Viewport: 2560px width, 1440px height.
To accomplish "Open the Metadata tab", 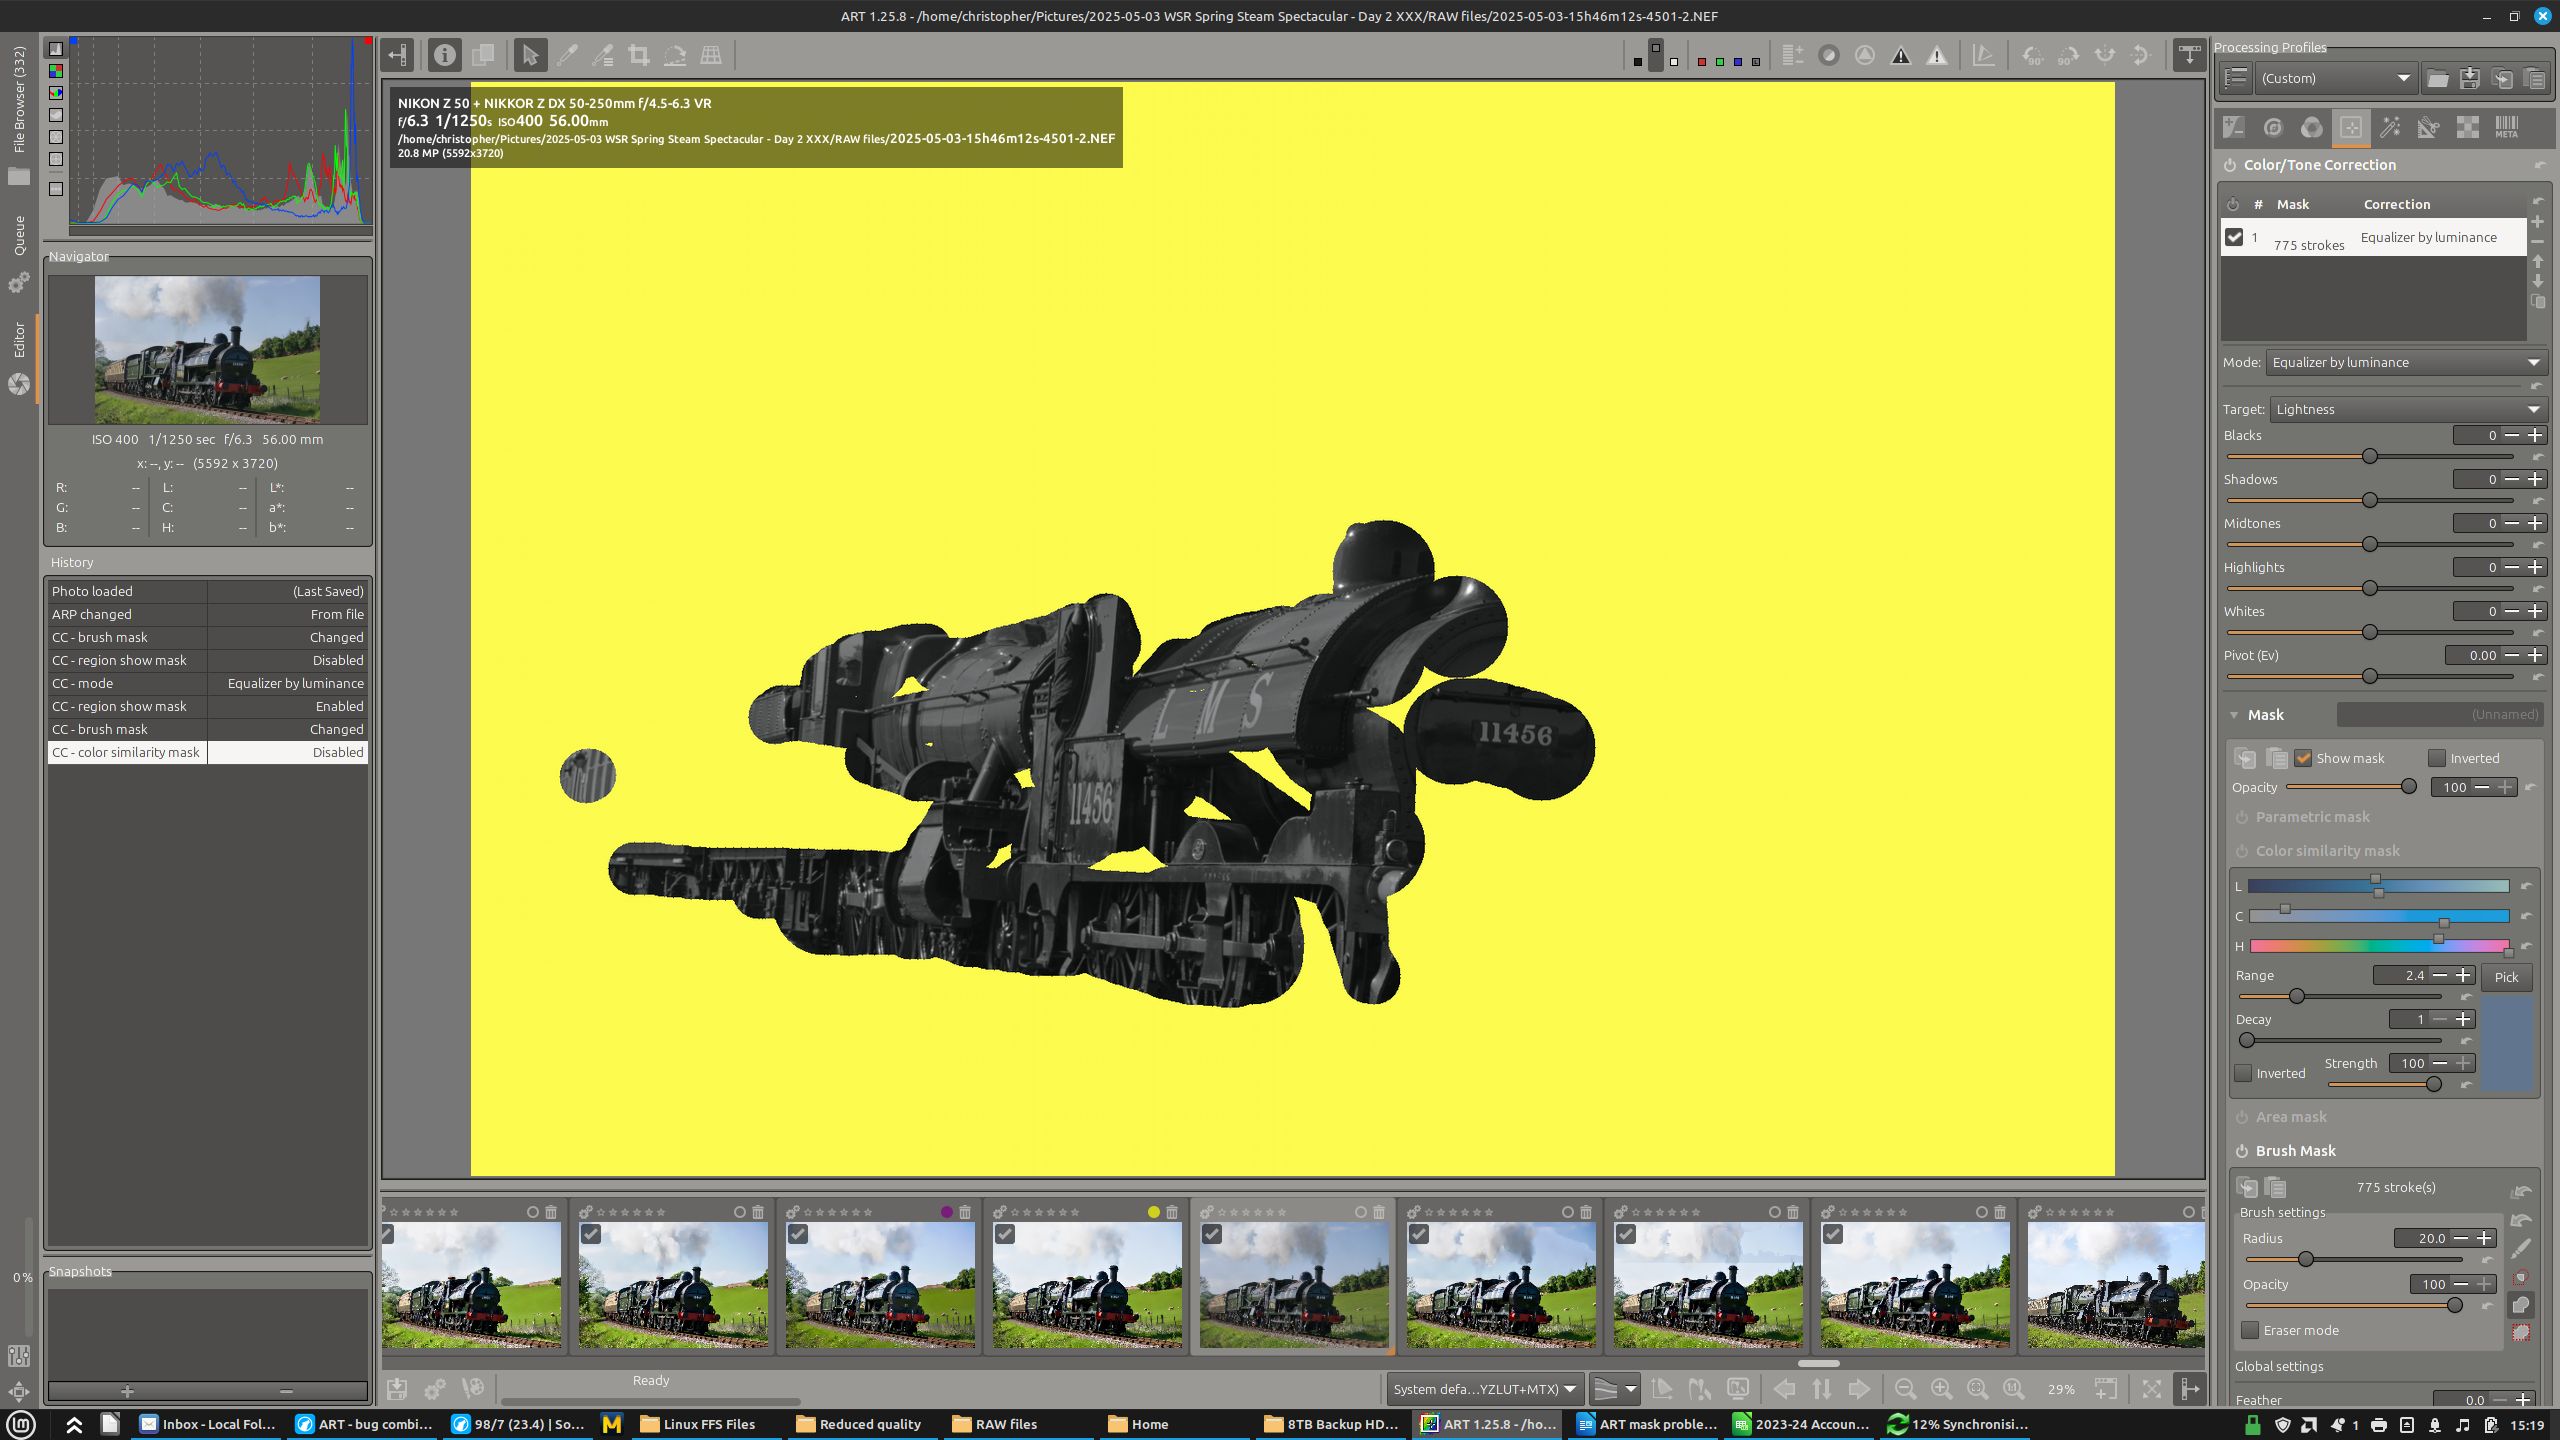I will click(2507, 127).
